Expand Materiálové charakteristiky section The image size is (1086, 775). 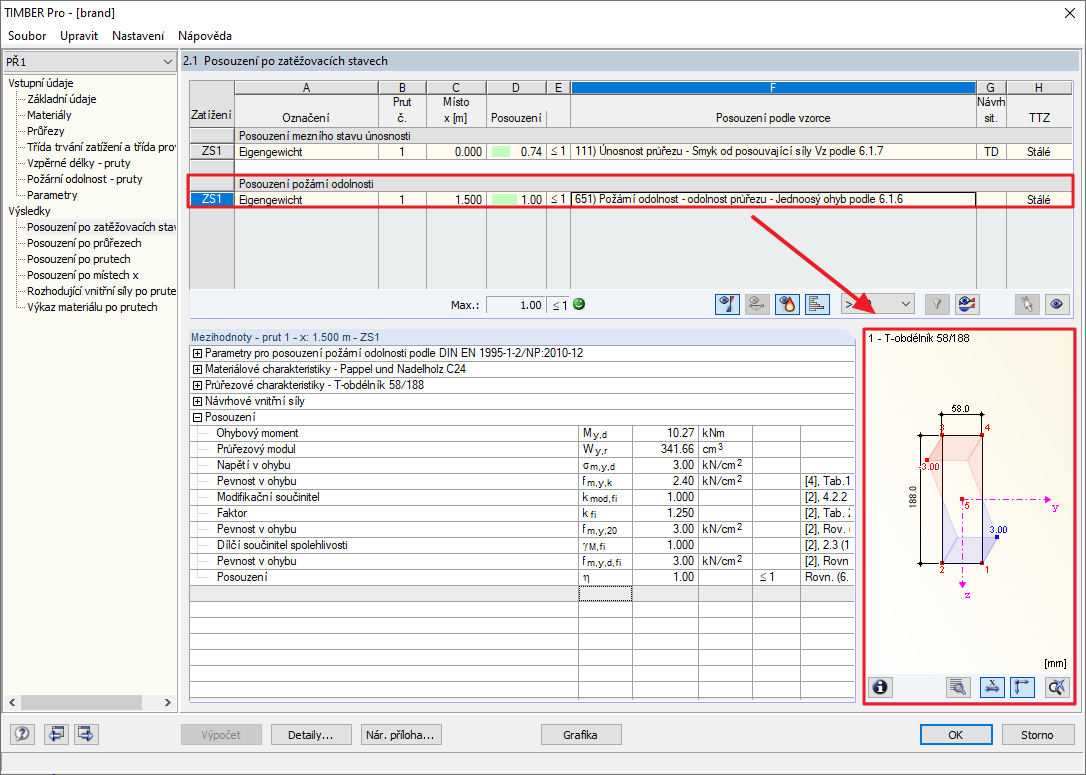[x=197, y=369]
